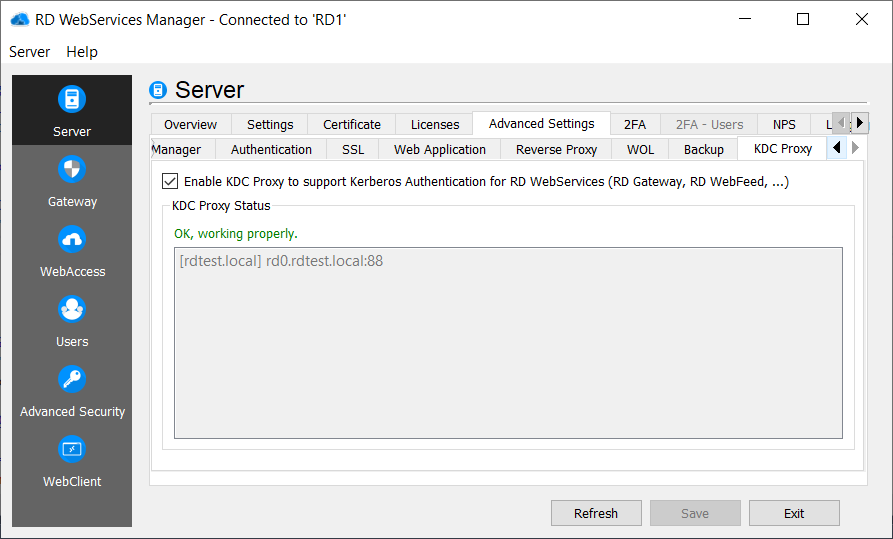The width and height of the screenshot is (893, 539).
Task: Select the Advanced Settings tab
Action: tap(542, 123)
